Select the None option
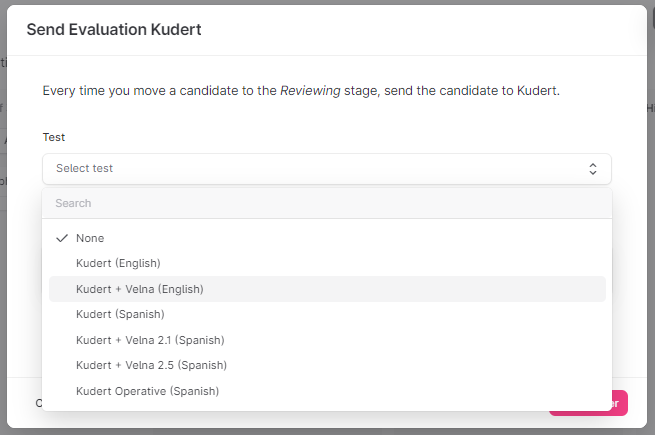Screen dimensions: 655x435 (x=90, y=238)
